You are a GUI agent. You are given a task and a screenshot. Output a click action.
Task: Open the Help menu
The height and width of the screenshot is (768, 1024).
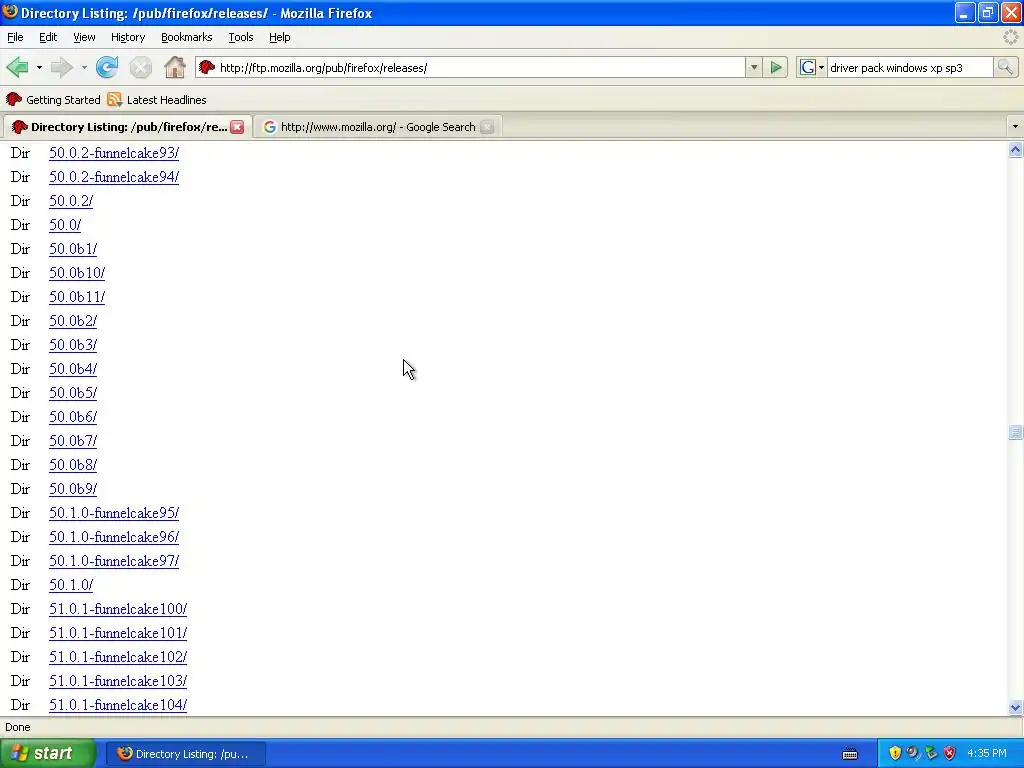click(x=280, y=37)
